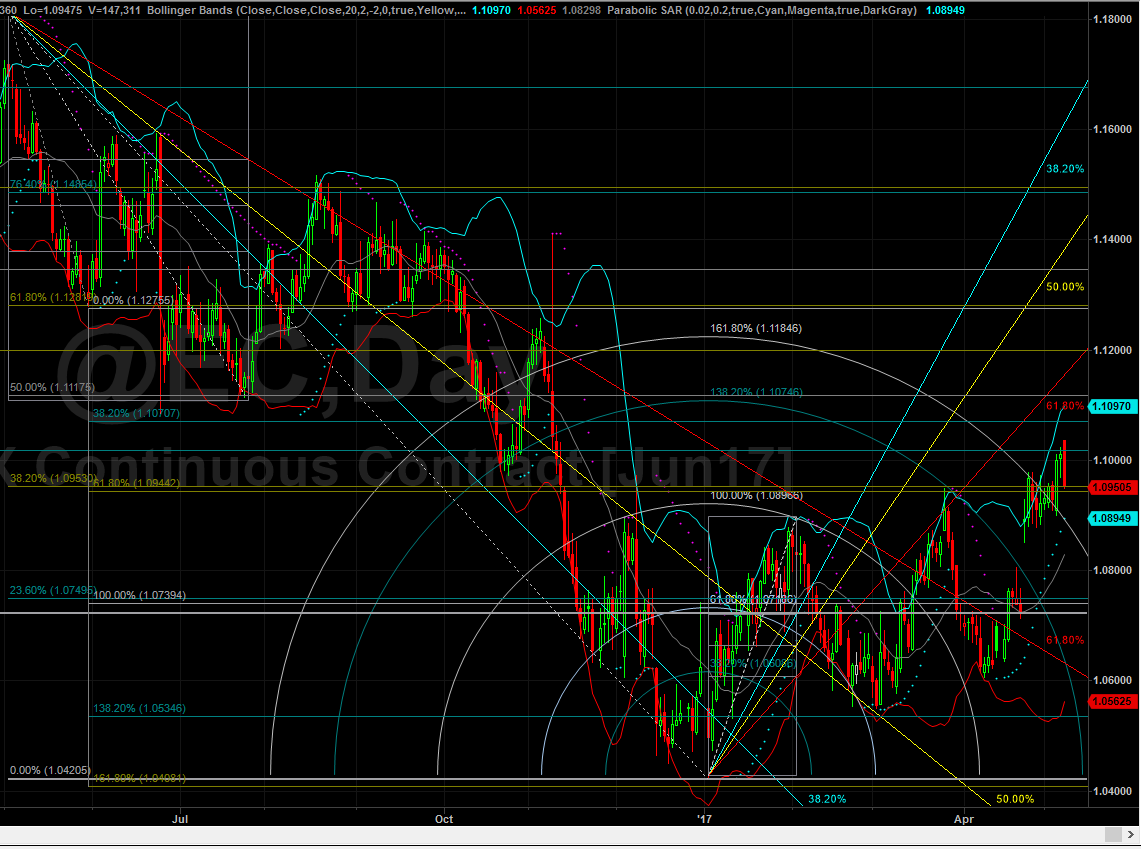Click the Apr label on time axis

click(964, 819)
